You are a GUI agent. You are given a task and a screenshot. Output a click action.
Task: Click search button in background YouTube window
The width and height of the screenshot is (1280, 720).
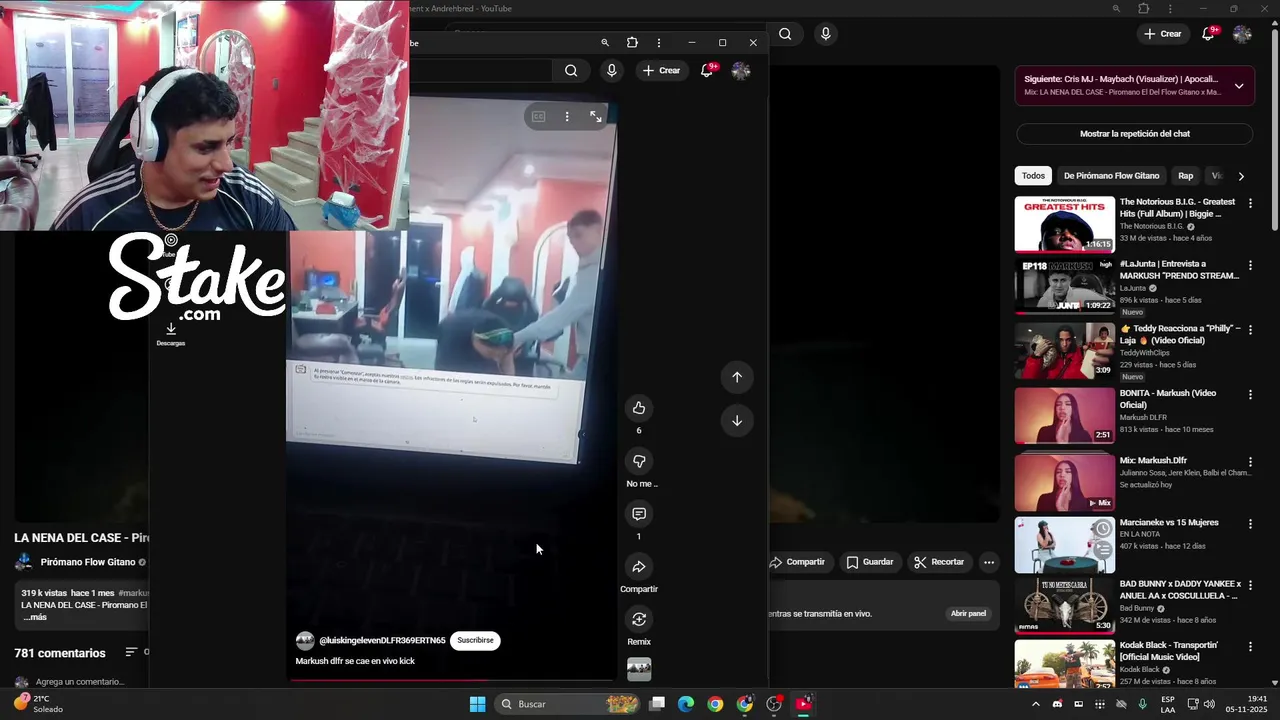785,34
